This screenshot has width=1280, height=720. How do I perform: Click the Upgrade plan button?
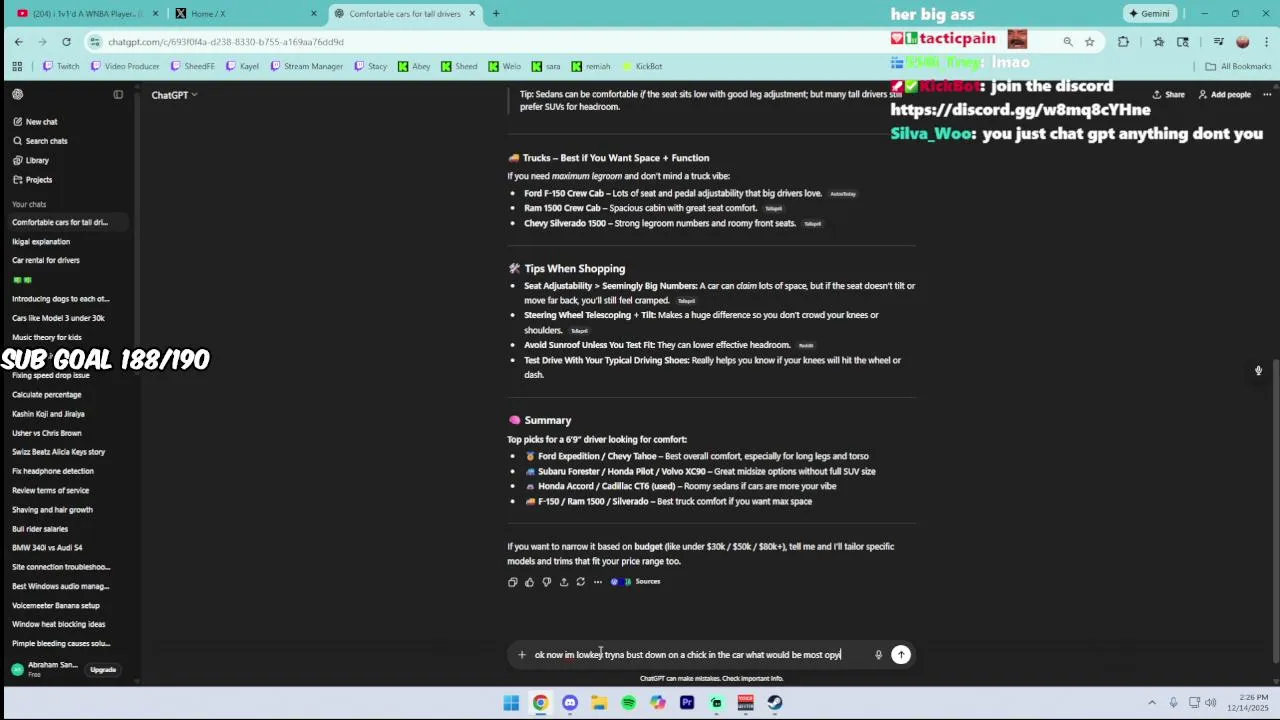click(103, 670)
